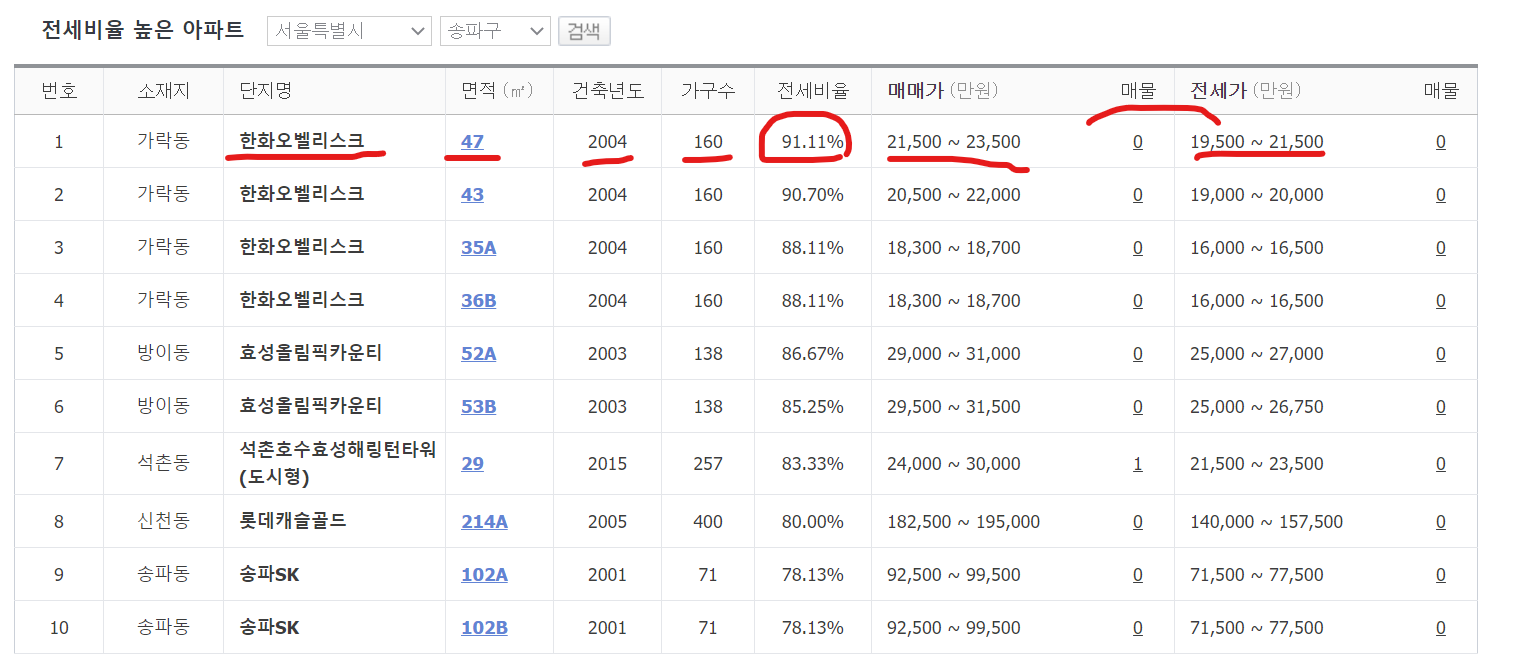
Task: Open area link 36B
Action: pos(478,301)
